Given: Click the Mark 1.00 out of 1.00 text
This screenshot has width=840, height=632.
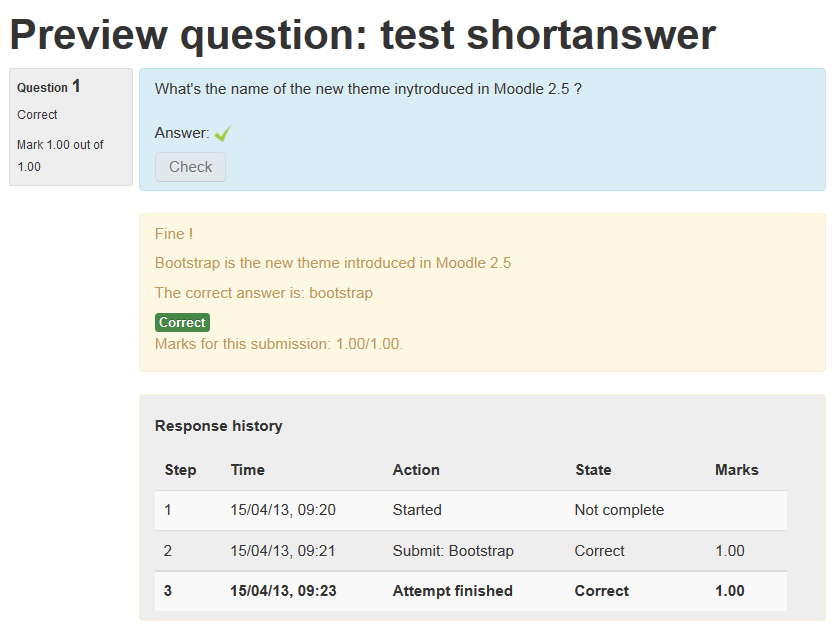Looking at the screenshot, I should (60, 156).
